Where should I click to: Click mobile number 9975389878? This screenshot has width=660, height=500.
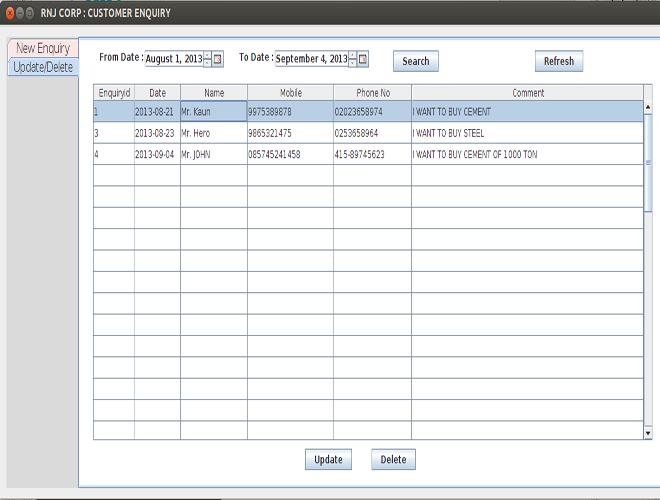coord(290,112)
